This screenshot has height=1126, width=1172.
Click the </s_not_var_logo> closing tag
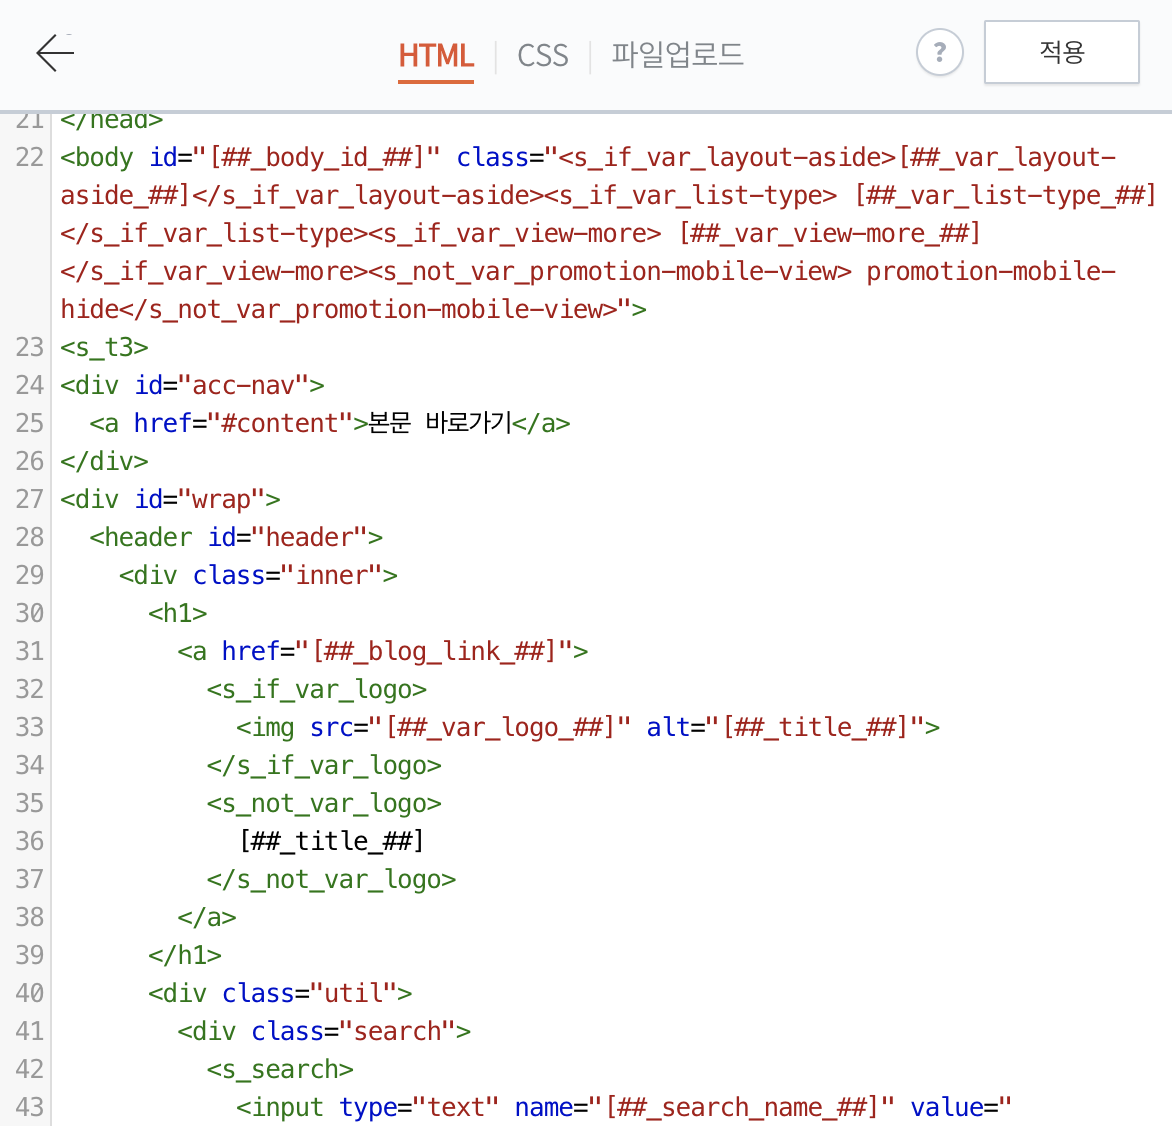[x=332, y=880]
